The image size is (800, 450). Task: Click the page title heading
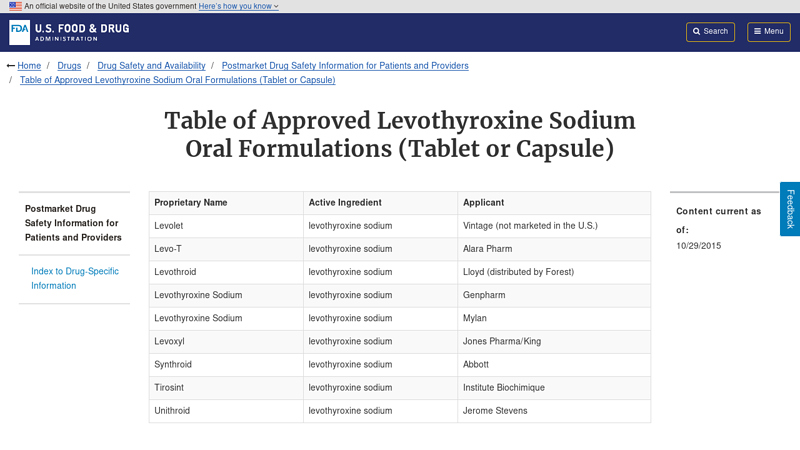pos(399,135)
